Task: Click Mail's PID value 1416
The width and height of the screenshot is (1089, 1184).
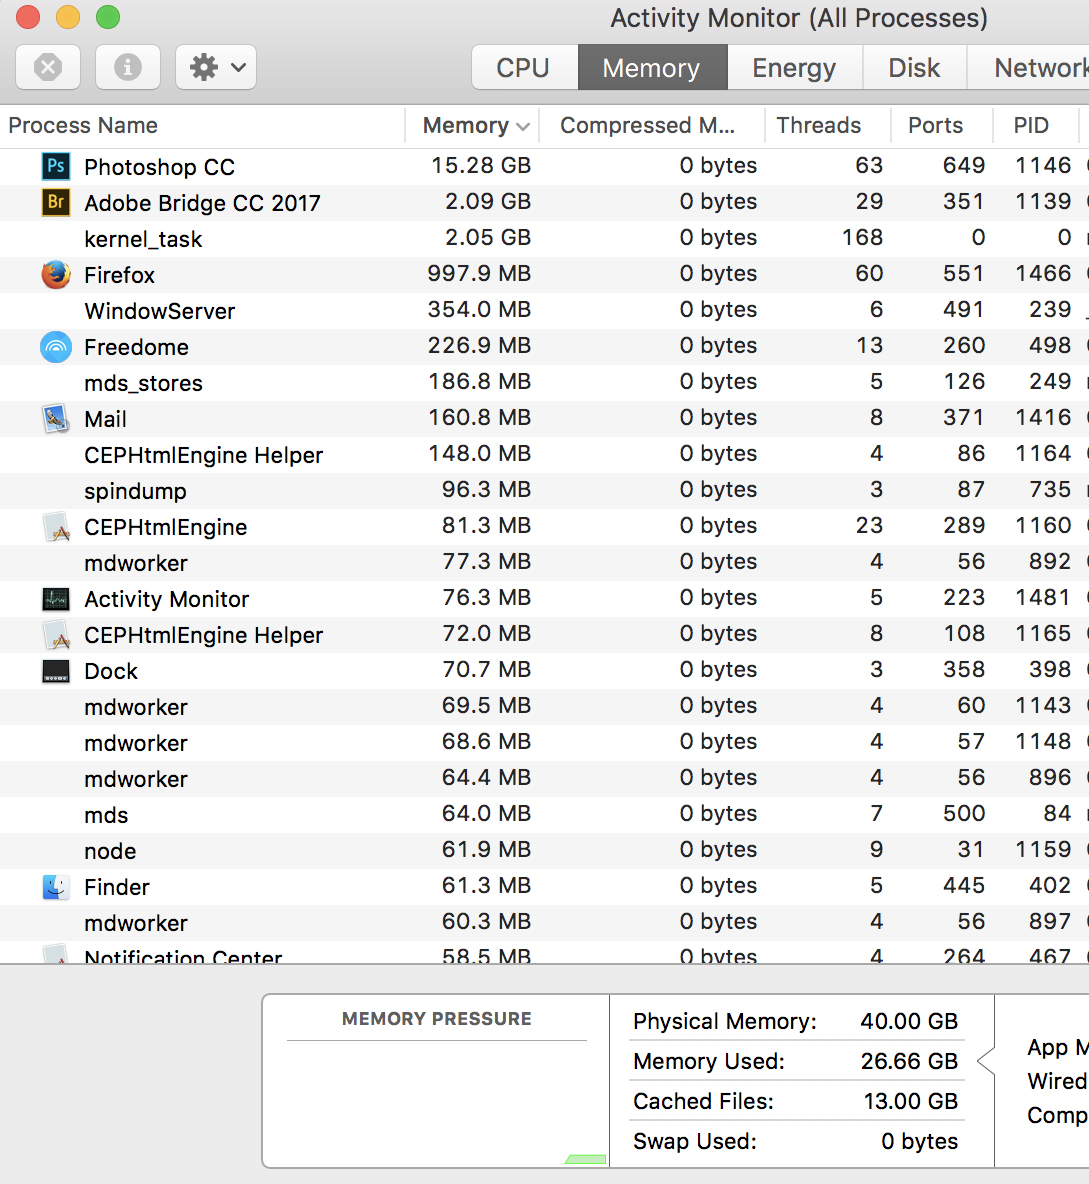Action: click(1043, 417)
